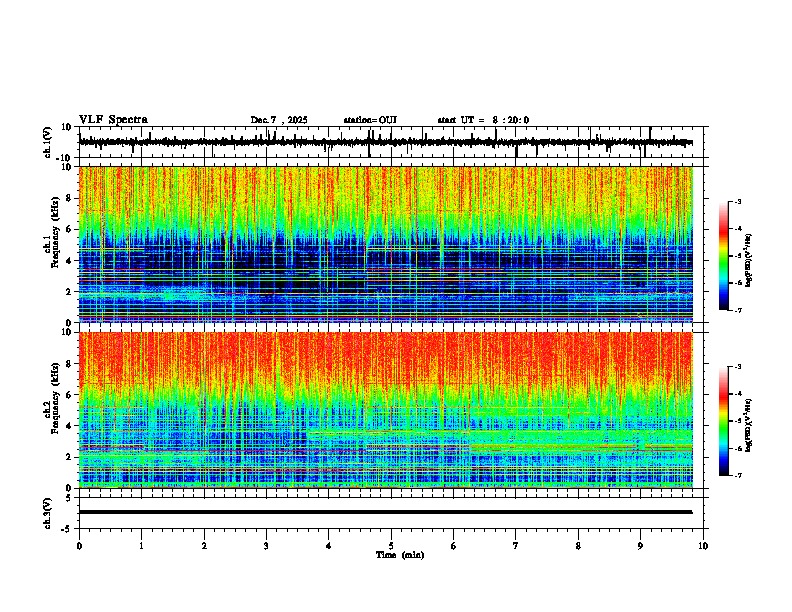792x612 pixels.
Task: Click the 'ch.3(V)' axis label
Action: coord(48,513)
